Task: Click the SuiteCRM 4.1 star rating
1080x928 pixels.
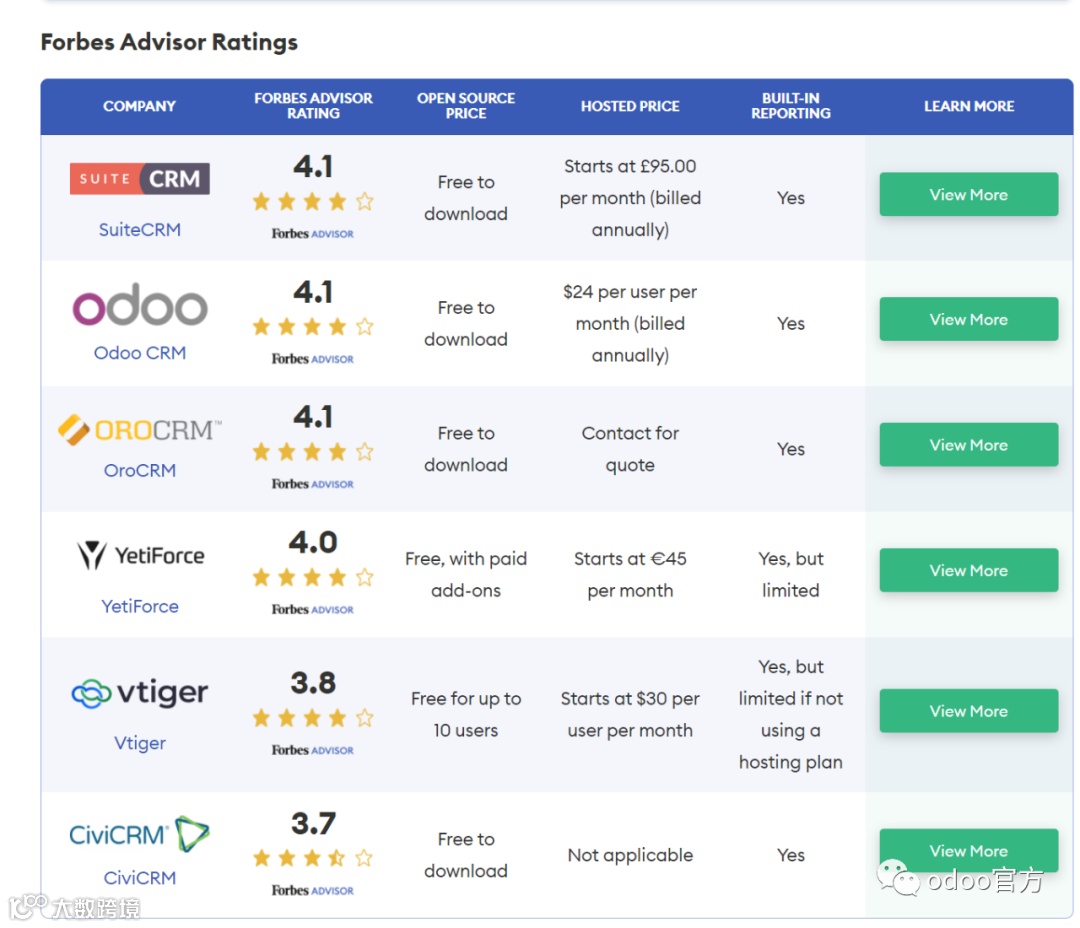Action: [313, 201]
